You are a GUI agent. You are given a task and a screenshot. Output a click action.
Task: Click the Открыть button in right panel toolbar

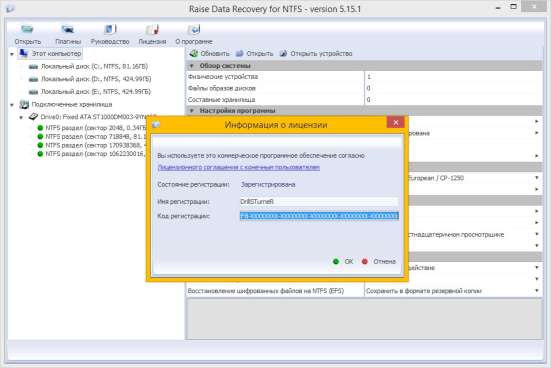pyautogui.click(x=254, y=53)
